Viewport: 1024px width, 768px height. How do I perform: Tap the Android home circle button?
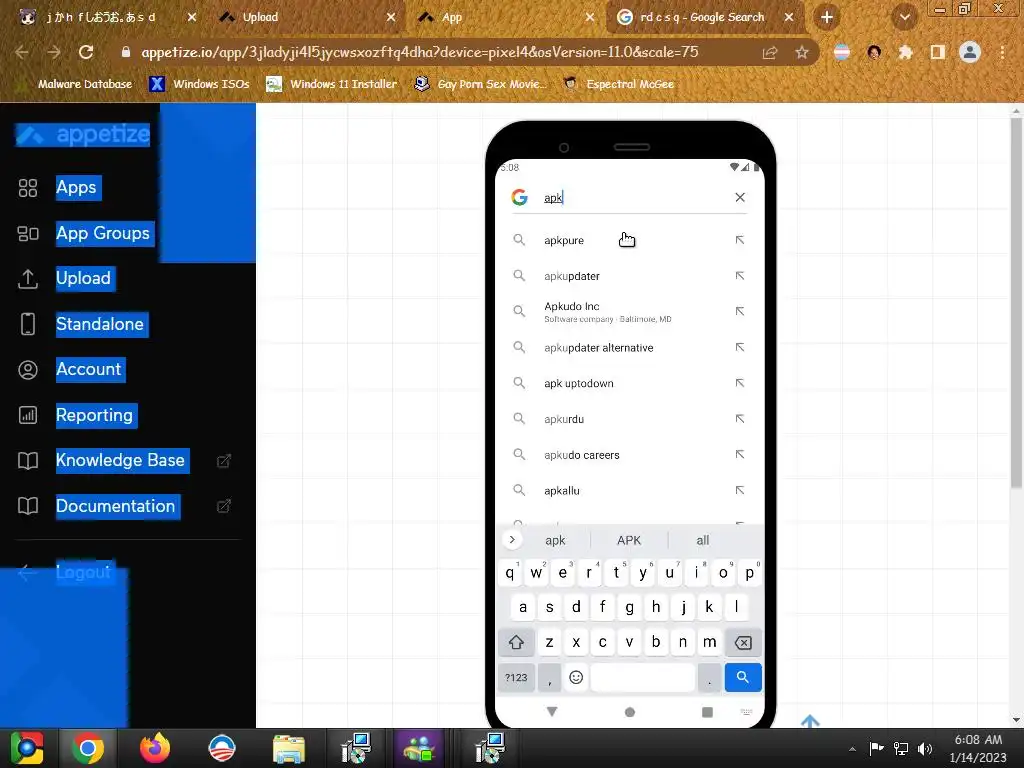(630, 712)
